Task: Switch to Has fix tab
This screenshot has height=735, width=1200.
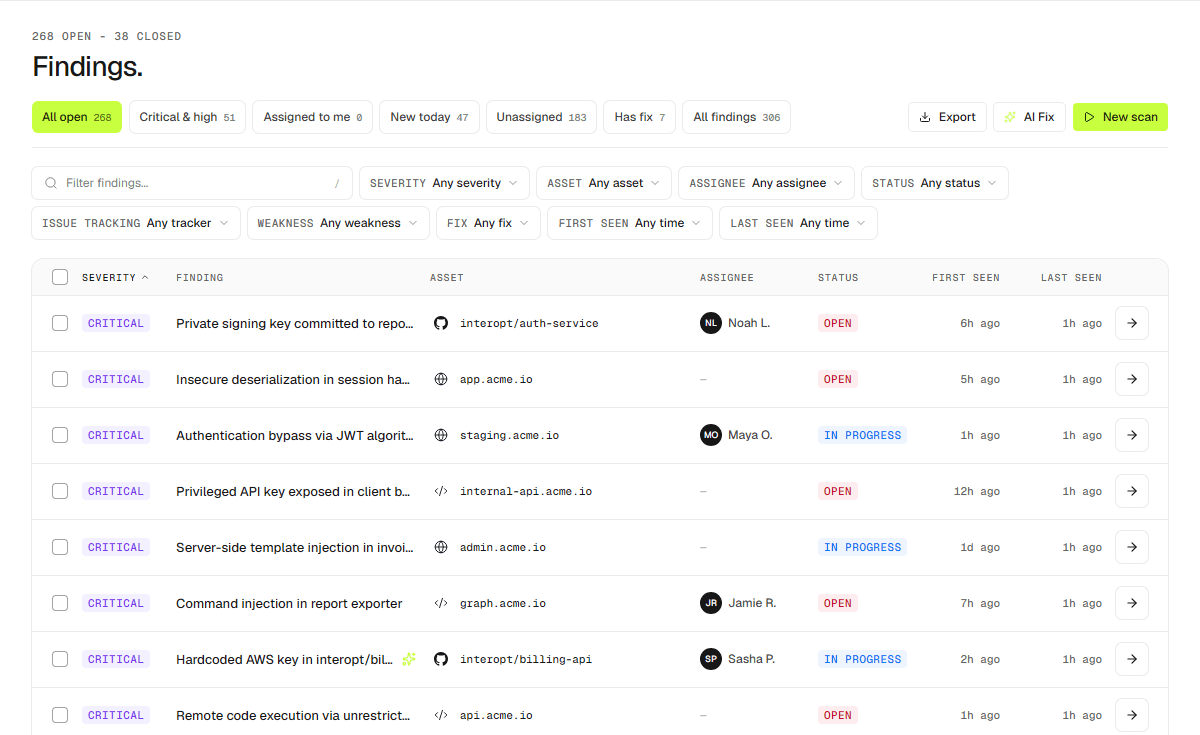Action: (640, 117)
